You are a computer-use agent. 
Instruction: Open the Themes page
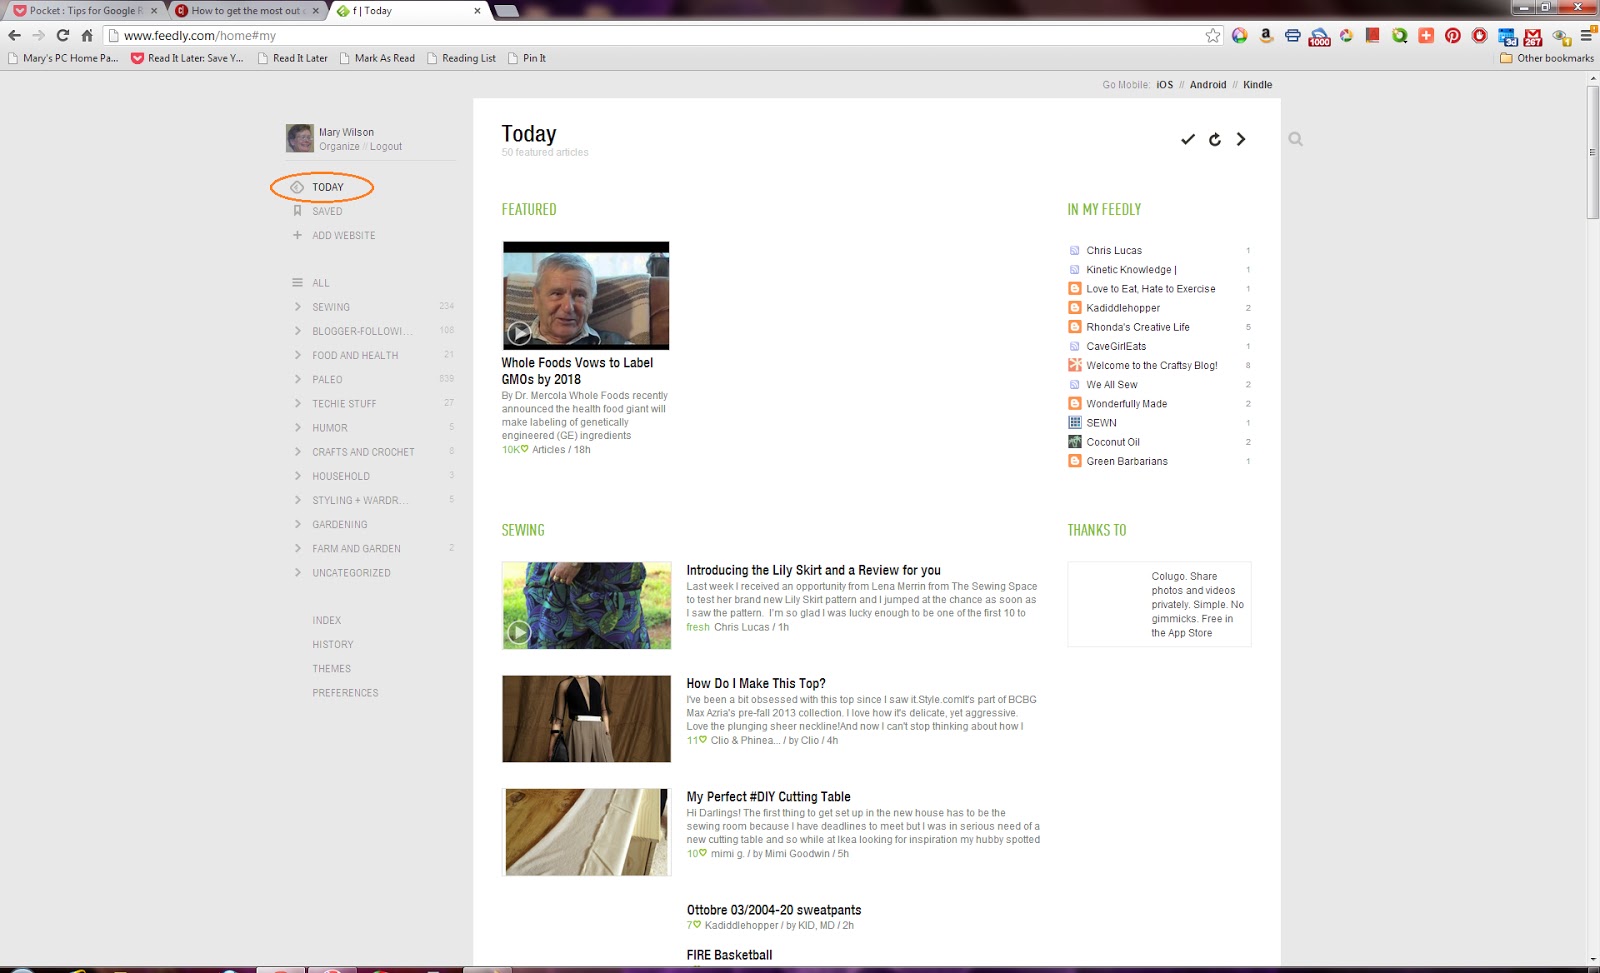(331, 669)
